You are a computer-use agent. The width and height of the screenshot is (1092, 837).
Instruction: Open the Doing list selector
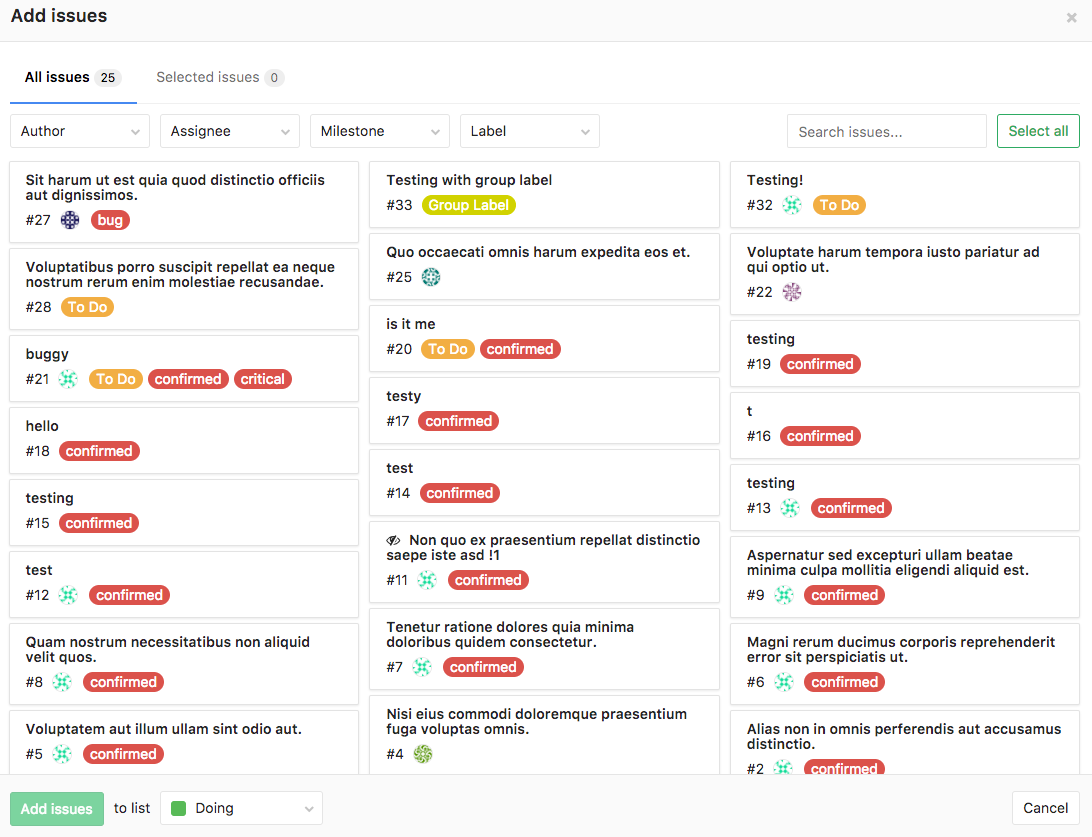point(241,808)
